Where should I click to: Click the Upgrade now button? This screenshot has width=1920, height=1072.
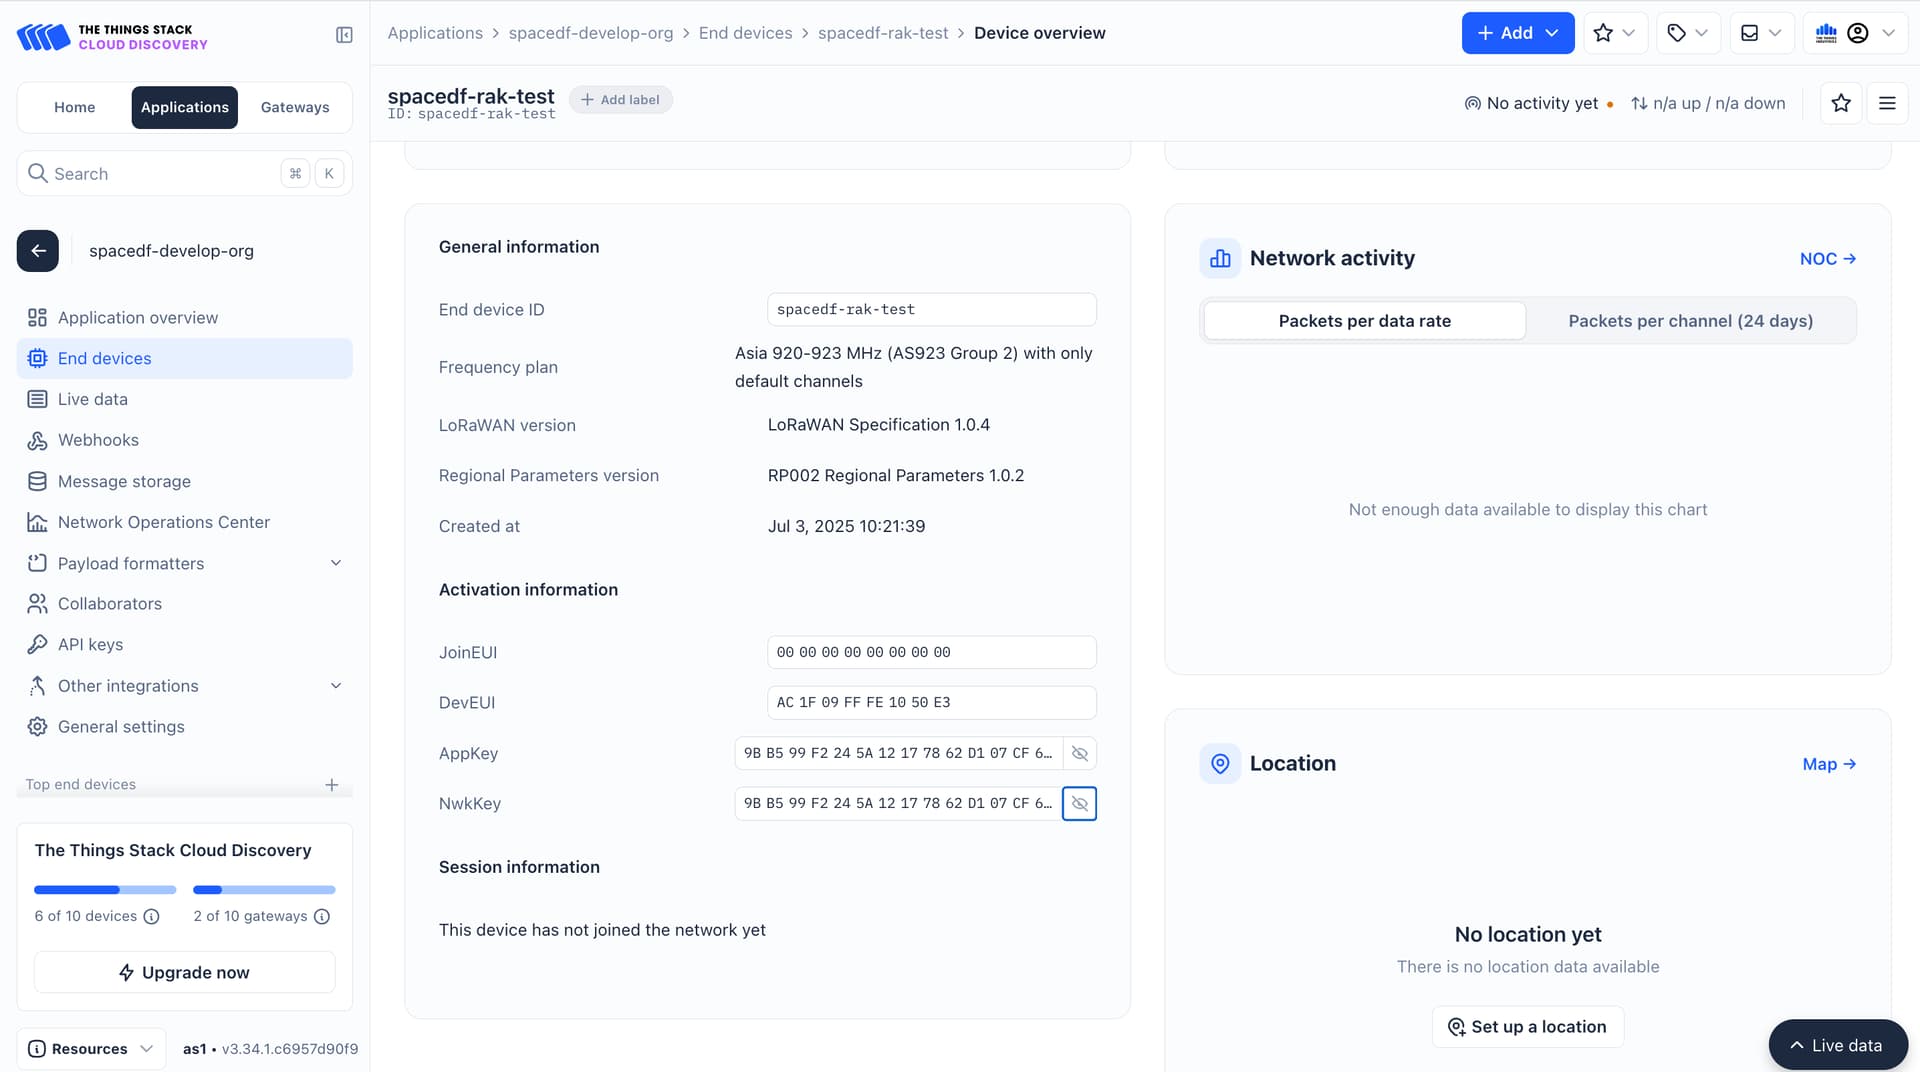[x=185, y=972]
